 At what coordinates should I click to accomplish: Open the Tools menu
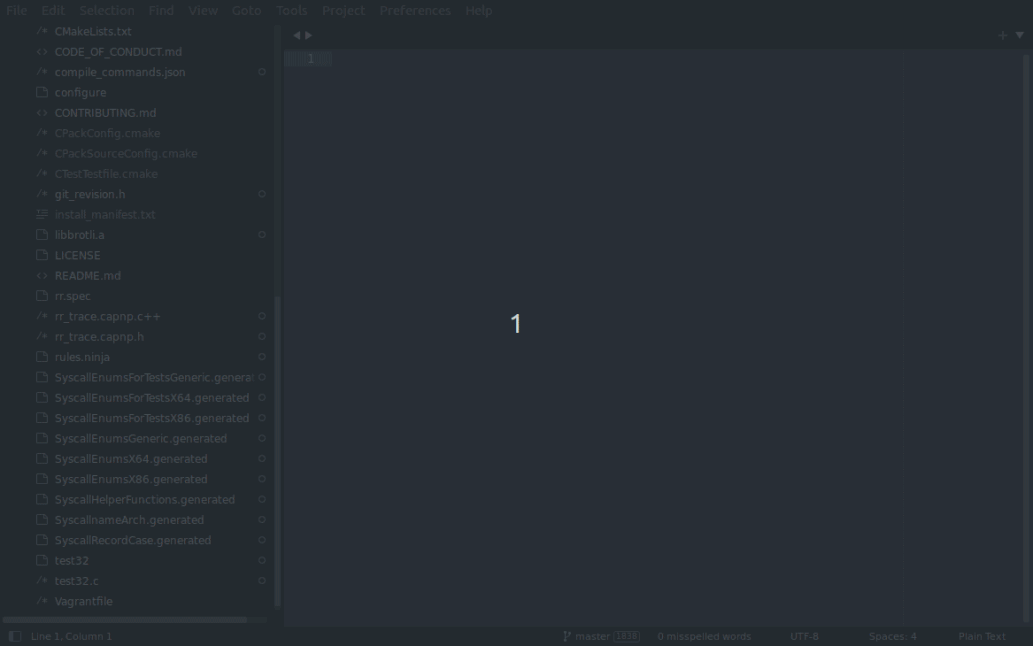(x=291, y=10)
